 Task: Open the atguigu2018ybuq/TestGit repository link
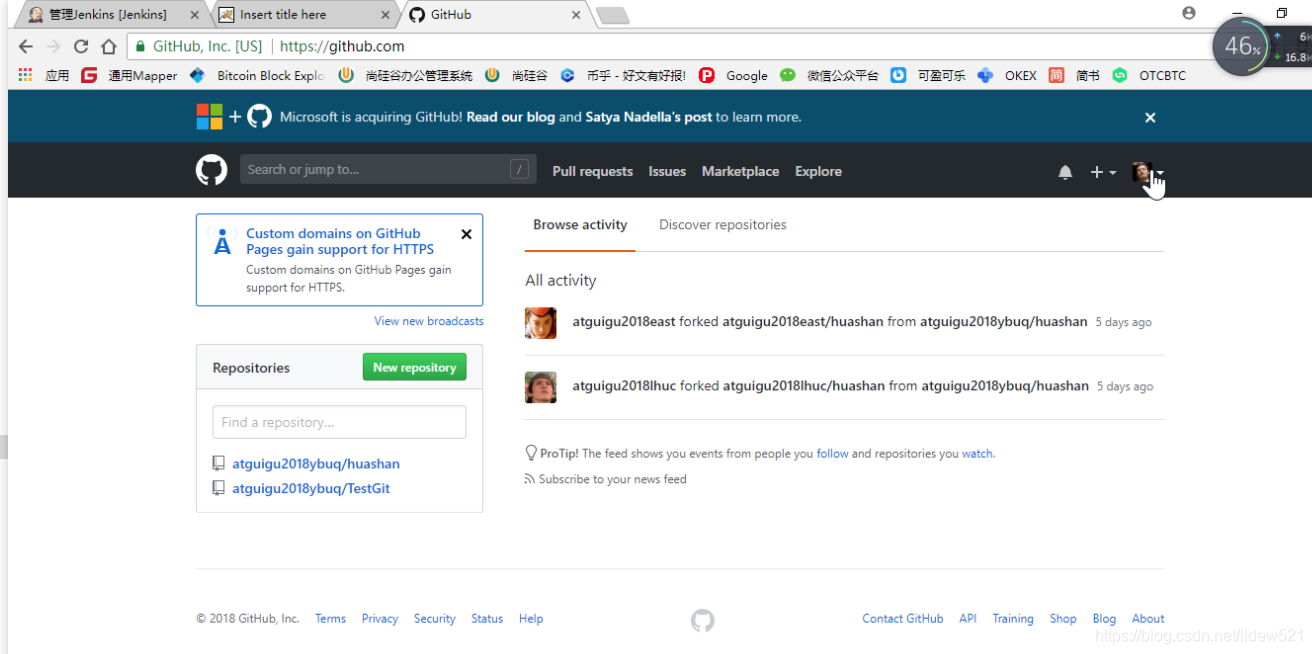tap(311, 488)
